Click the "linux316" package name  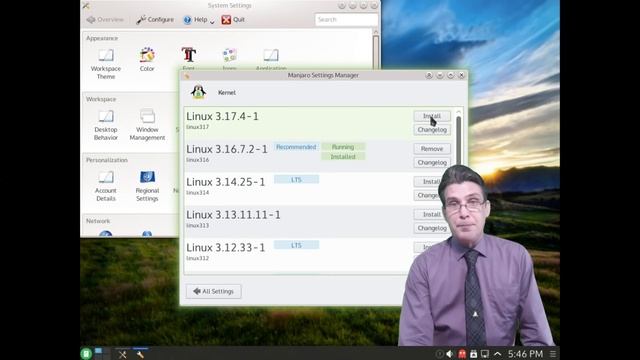pos(198,160)
